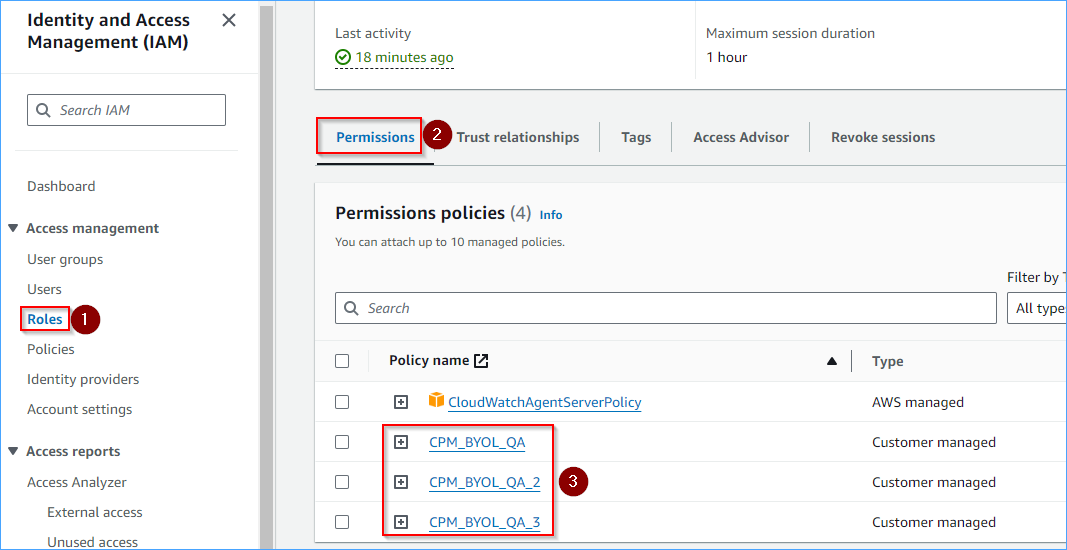Toggle the select-all policies checkbox
Screen dimensions: 1067x550
[x=342, y=361]
